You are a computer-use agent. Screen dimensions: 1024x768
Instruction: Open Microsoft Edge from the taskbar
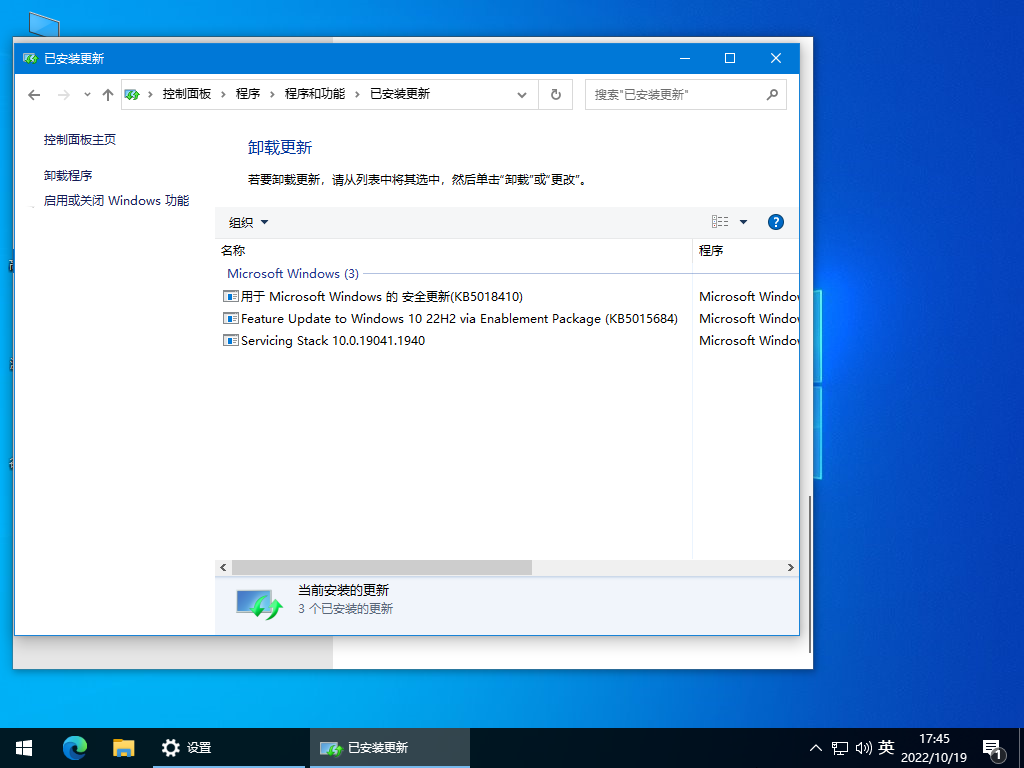[x=74, y=747]
